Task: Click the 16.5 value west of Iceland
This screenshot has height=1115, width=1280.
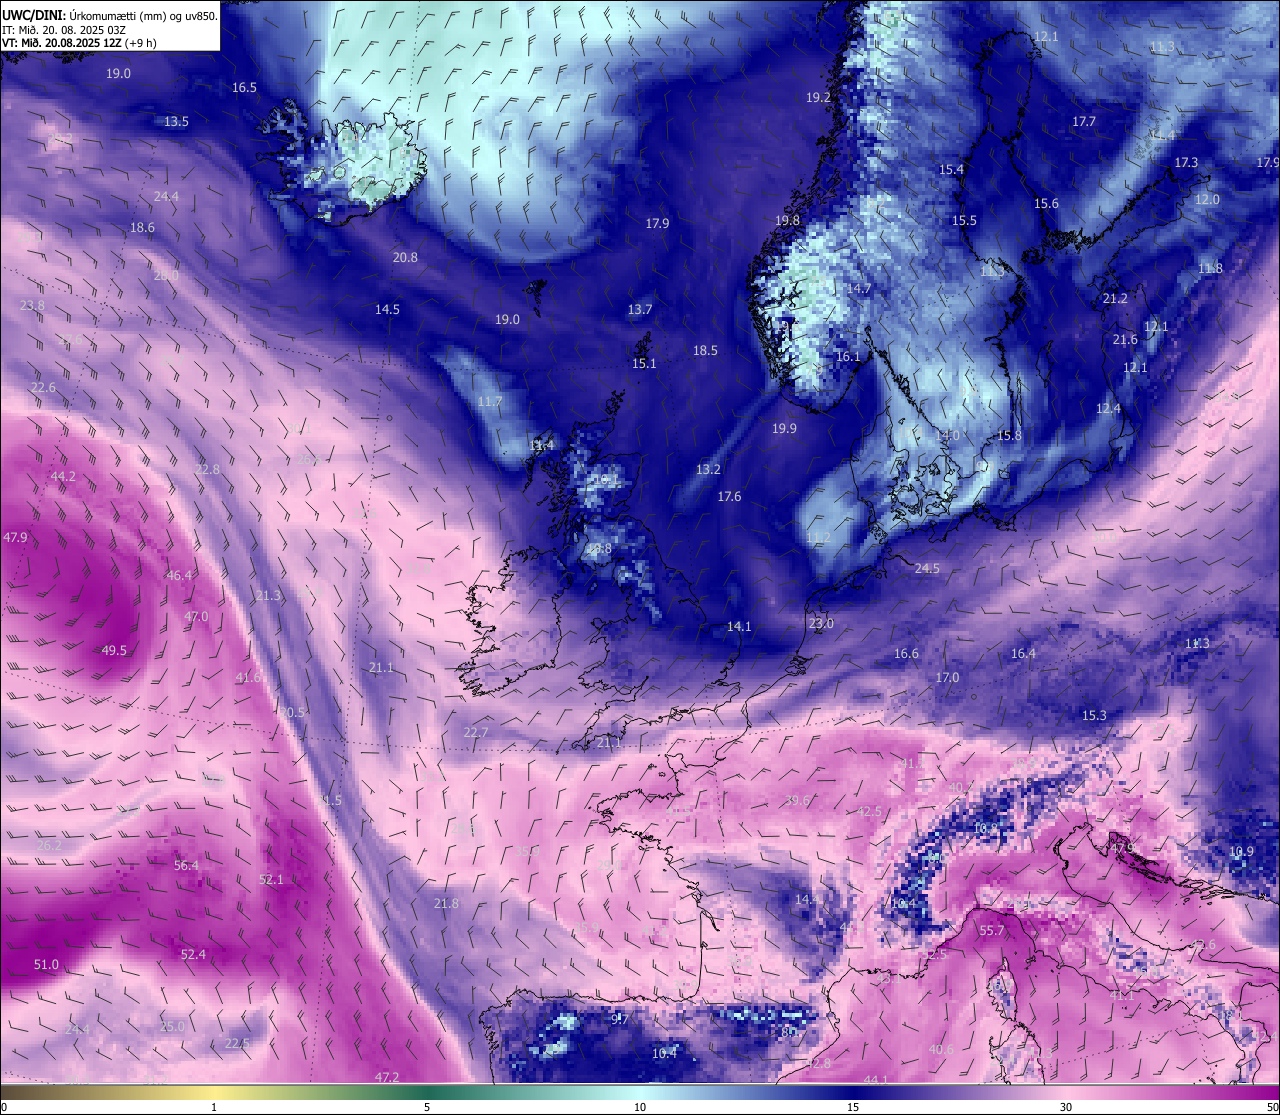Action: click(244, 88)
